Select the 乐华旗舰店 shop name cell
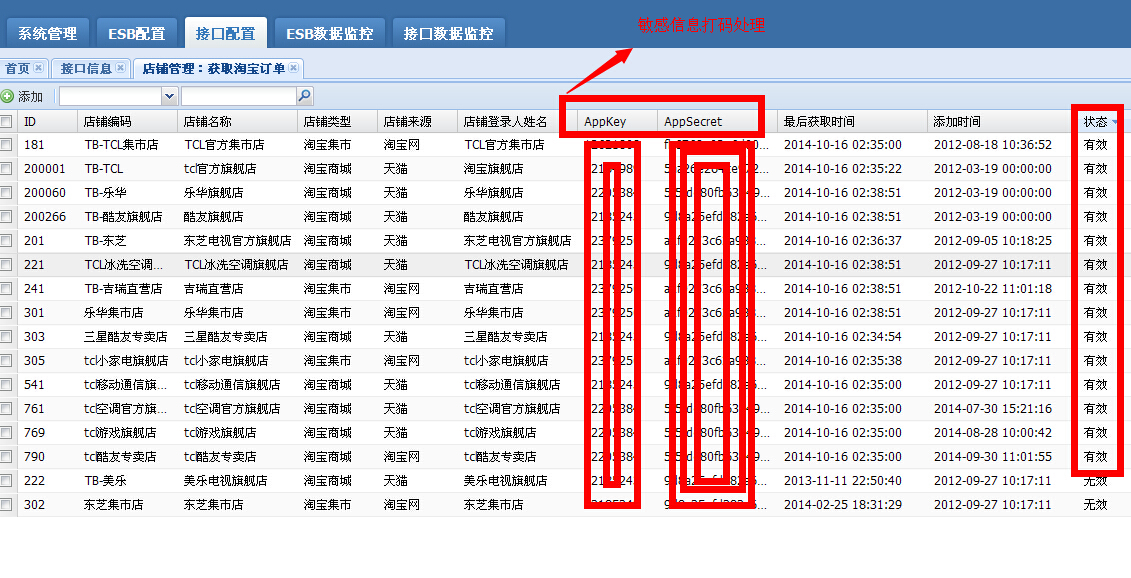Viewport: 1131px width, 578px height. pyautogui.click(x=214, y=193)
